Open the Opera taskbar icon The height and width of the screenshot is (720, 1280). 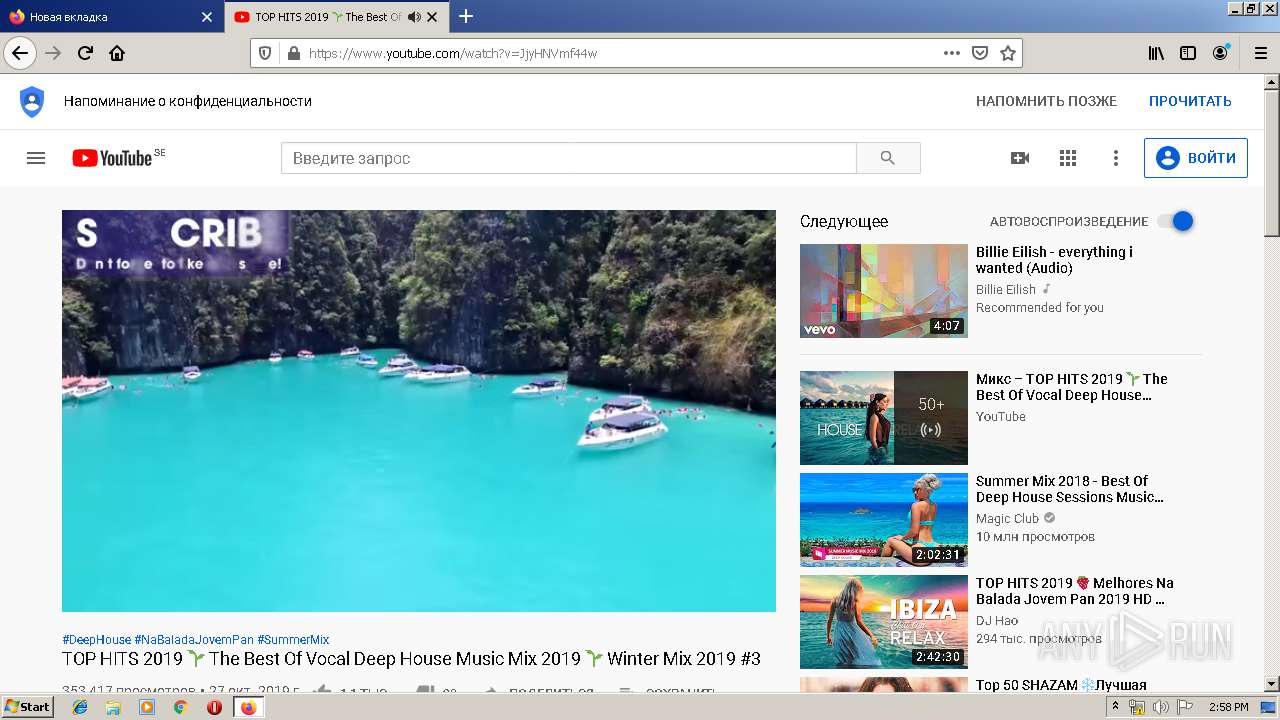pyautogui.click(x=214, y=707)
